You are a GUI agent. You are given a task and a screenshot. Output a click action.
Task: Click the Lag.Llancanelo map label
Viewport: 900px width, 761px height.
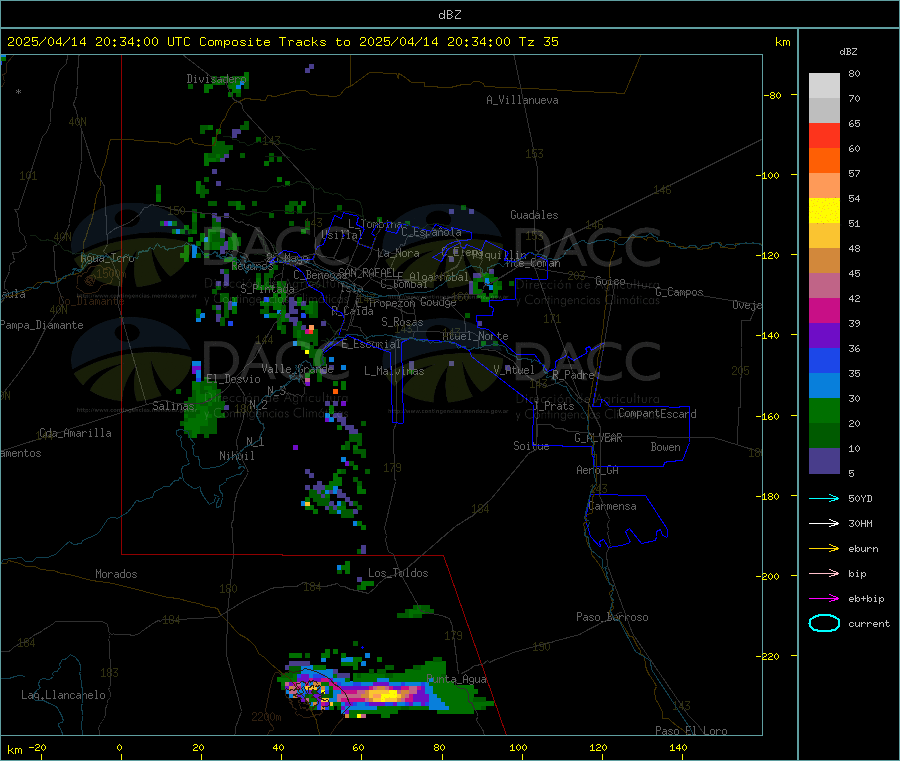tap(63, 695)
